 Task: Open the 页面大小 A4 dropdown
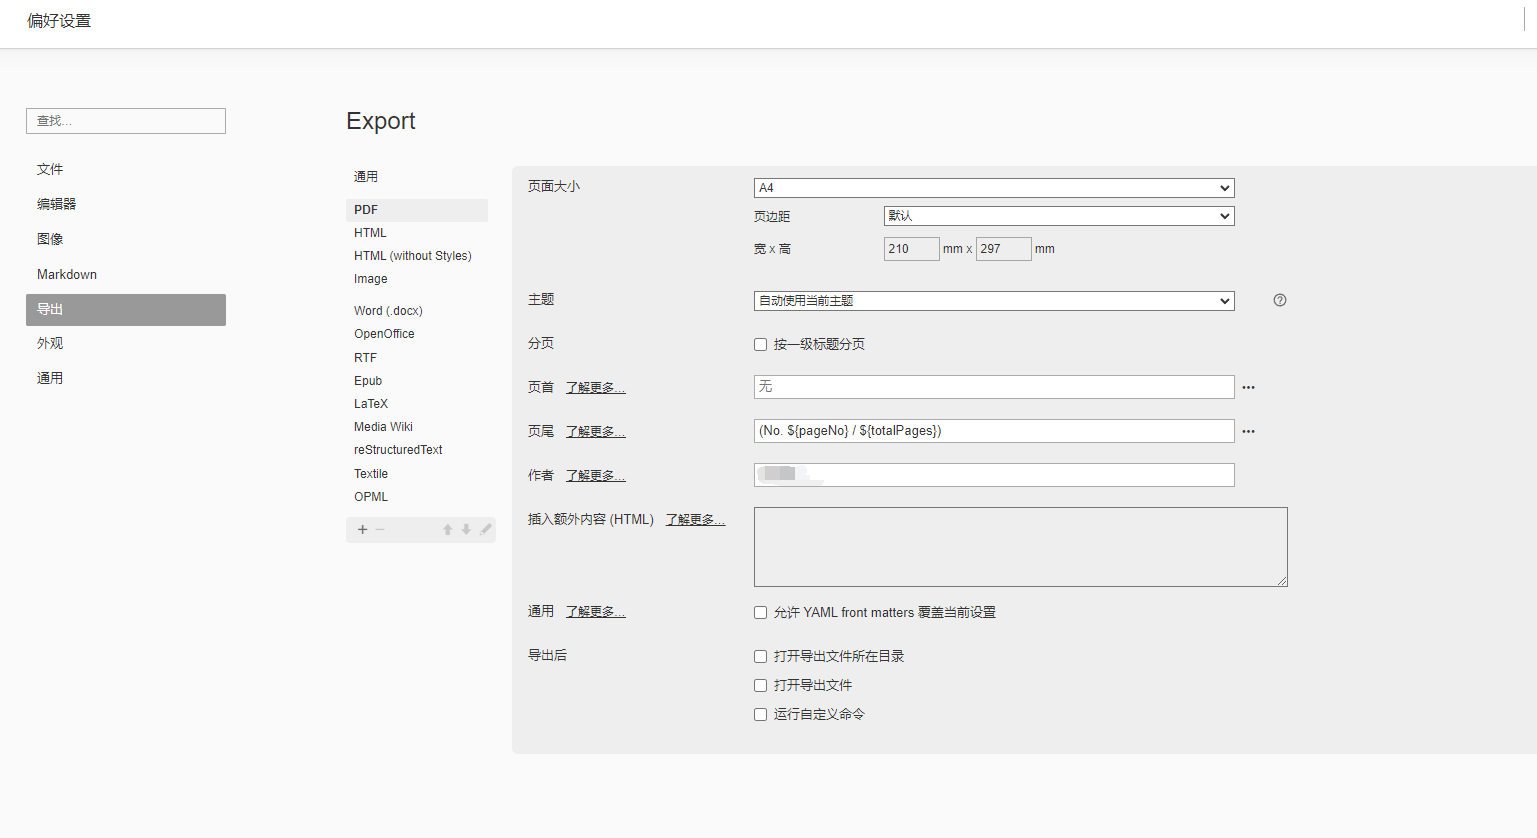[x=994, y=188]
